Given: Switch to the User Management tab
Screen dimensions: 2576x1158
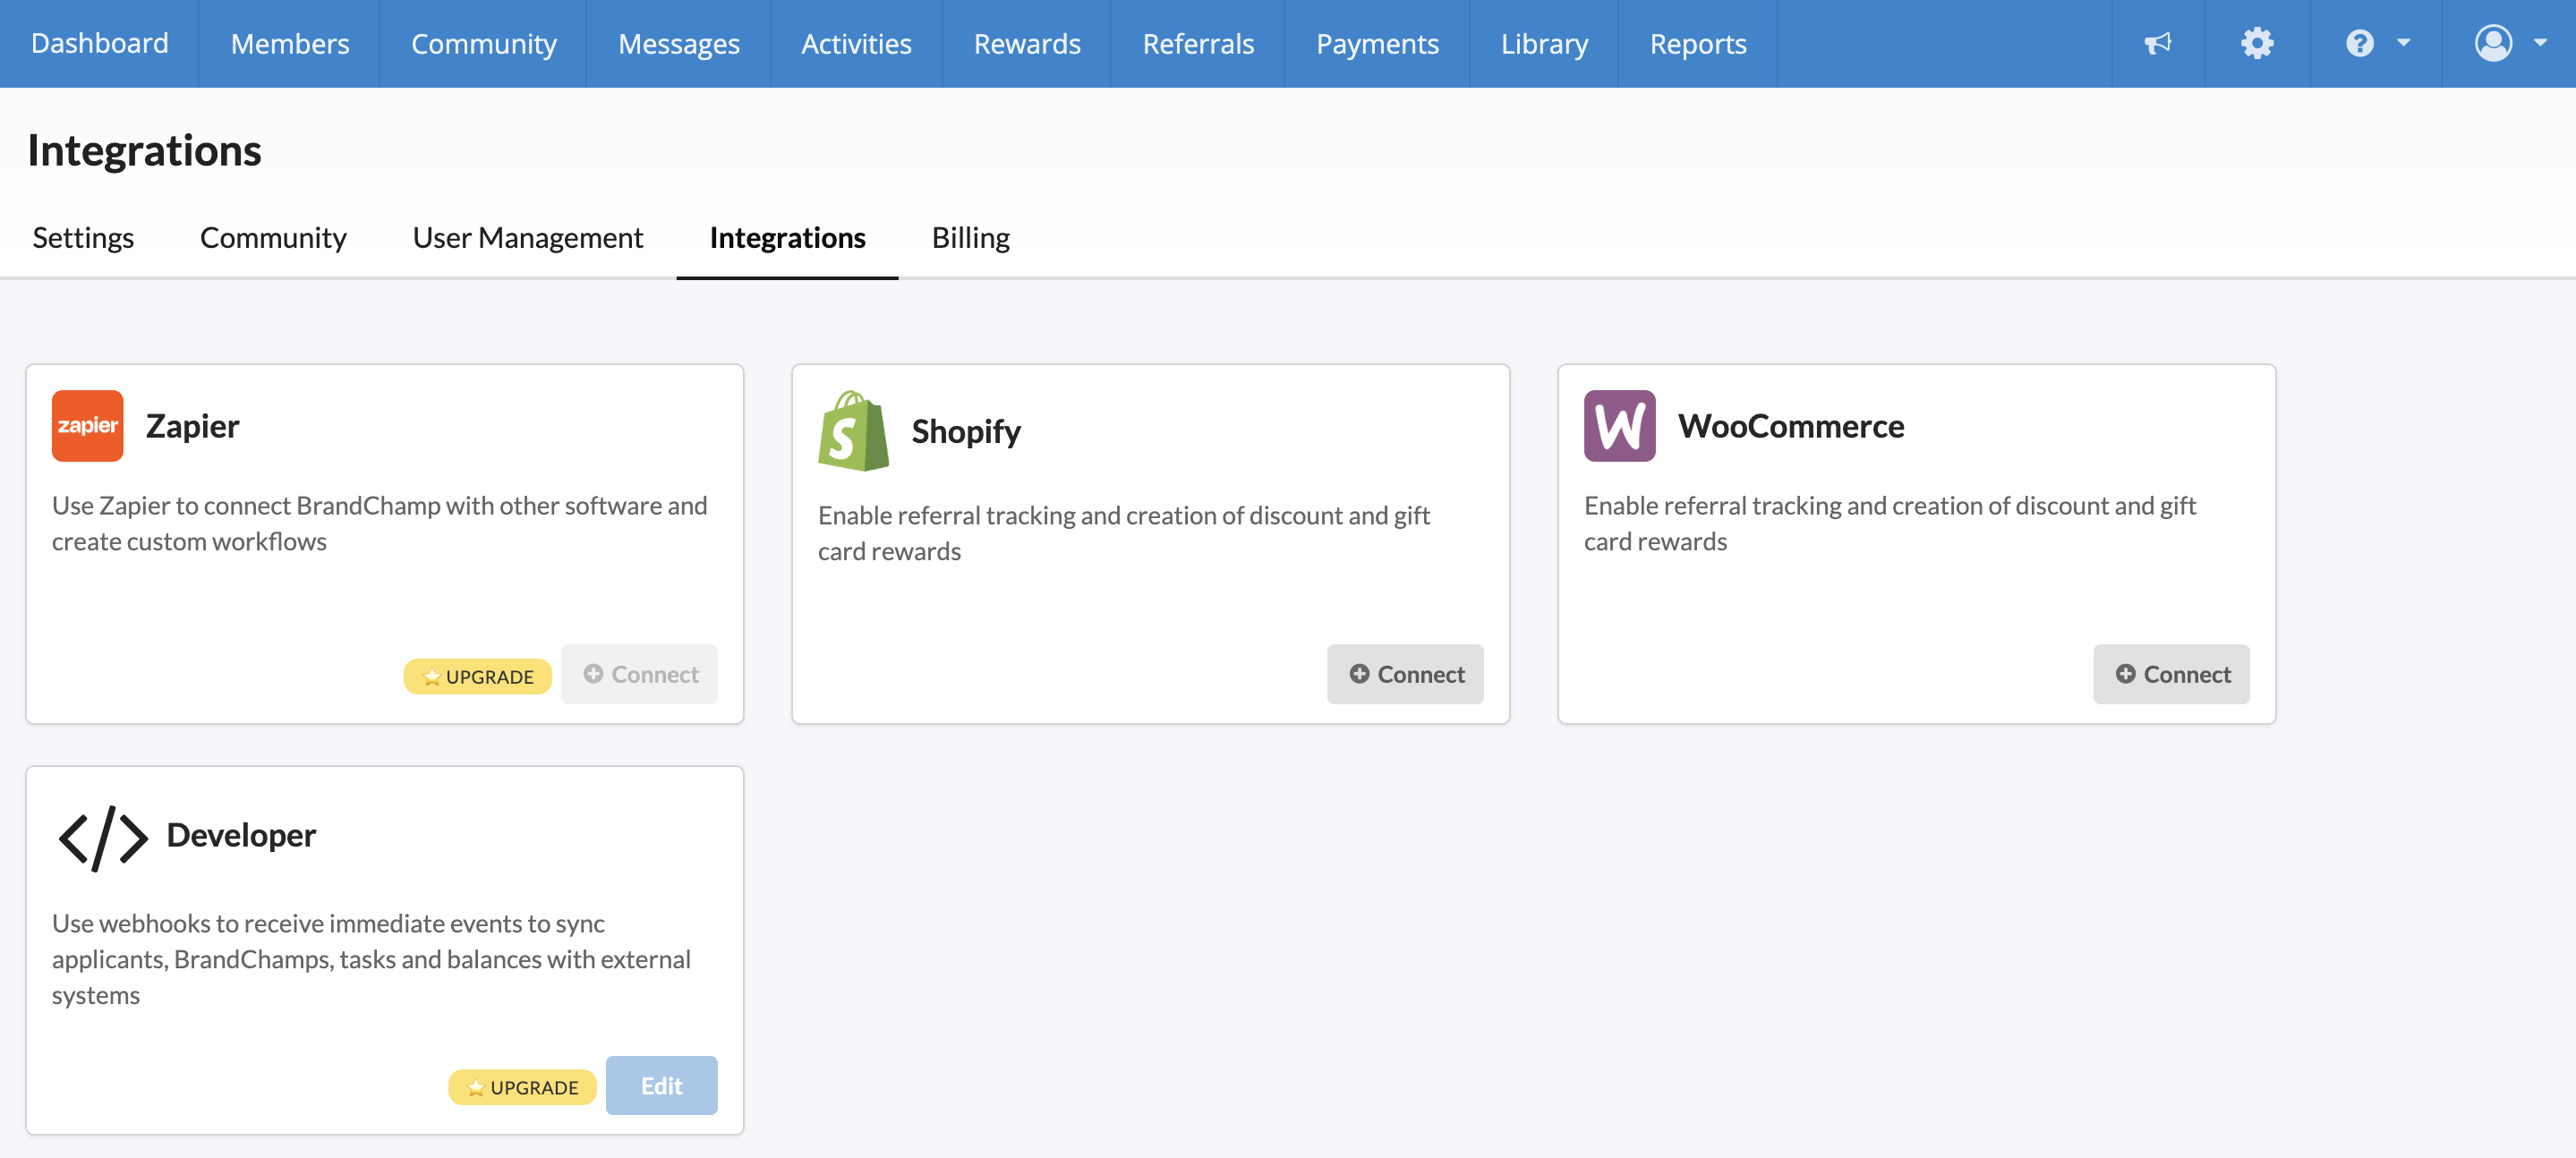Looking at the screenshot, I should pyautogui.click(x=527, y=238).
